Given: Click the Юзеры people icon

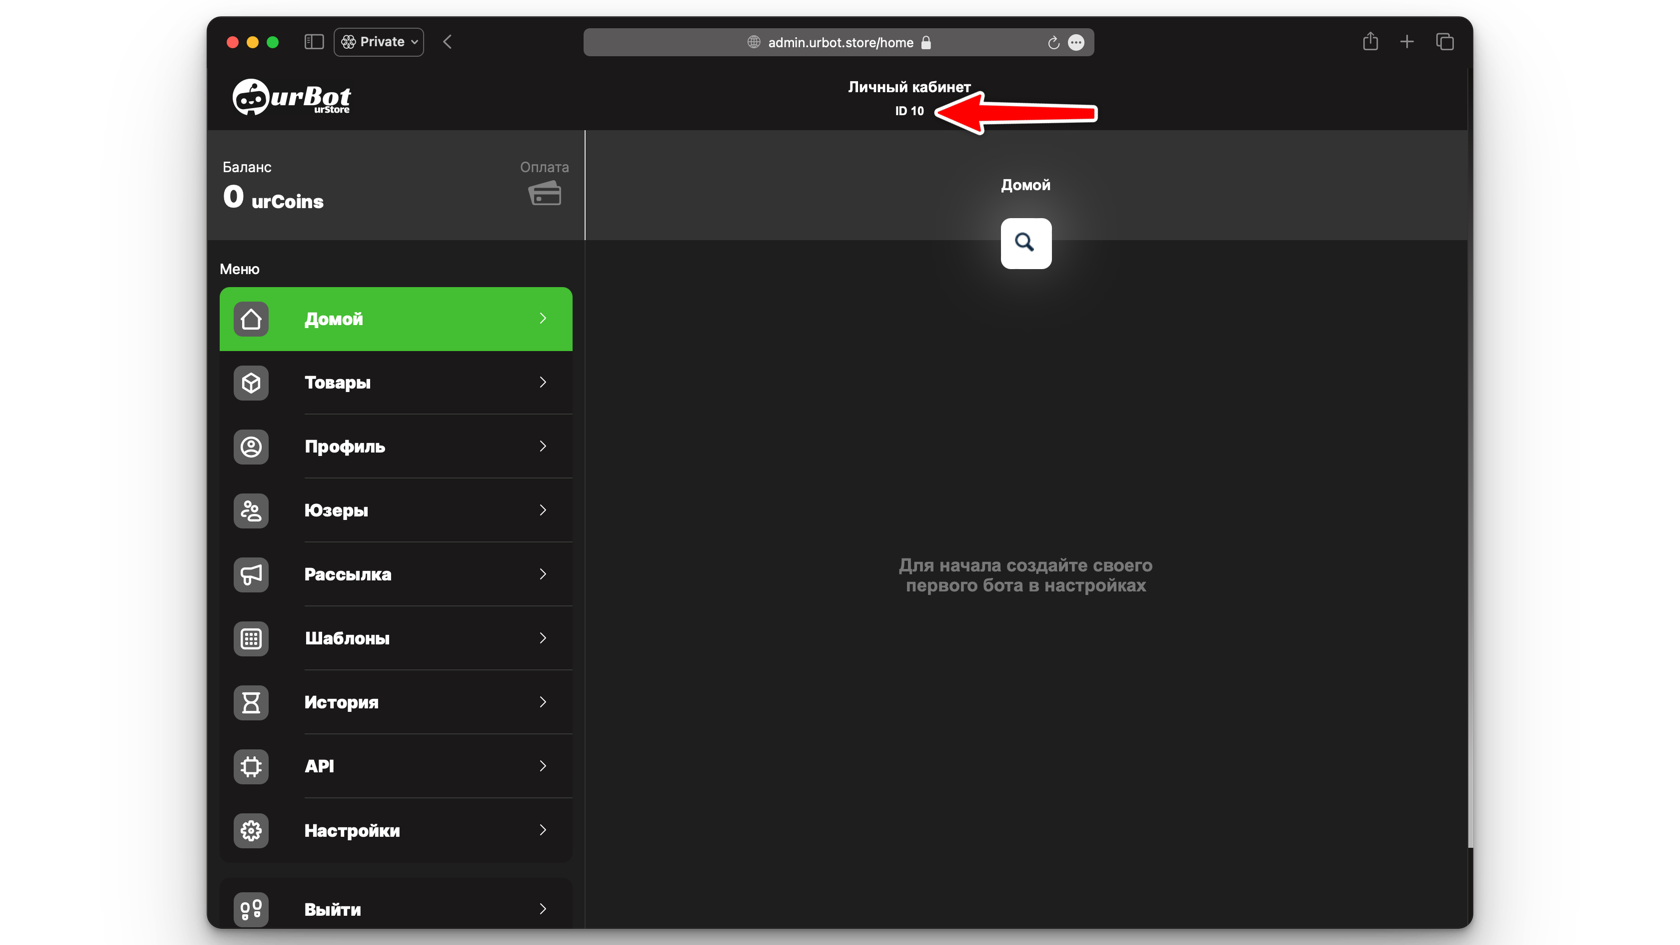Looking at the screenshot, I should 251,511.
